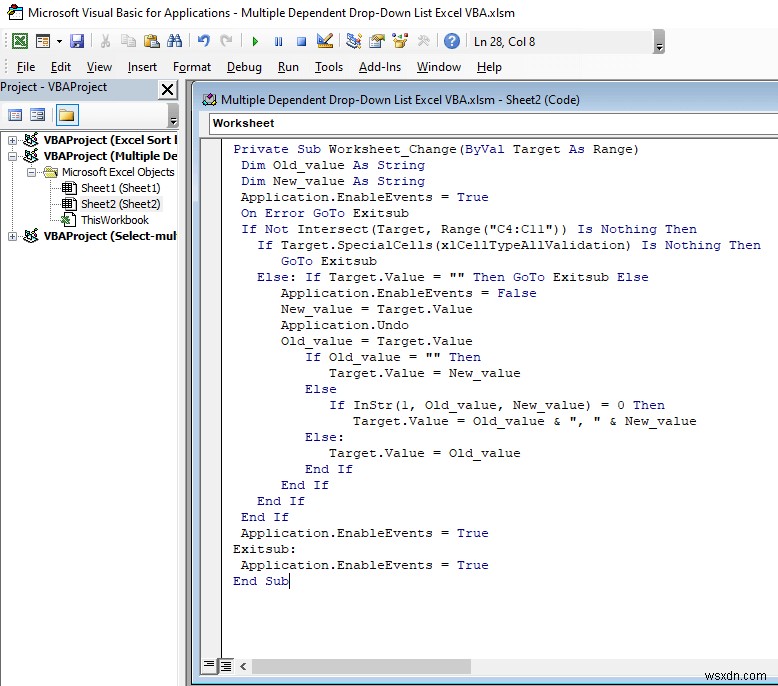Switch to Full Module View button

(x=226, y=665)
